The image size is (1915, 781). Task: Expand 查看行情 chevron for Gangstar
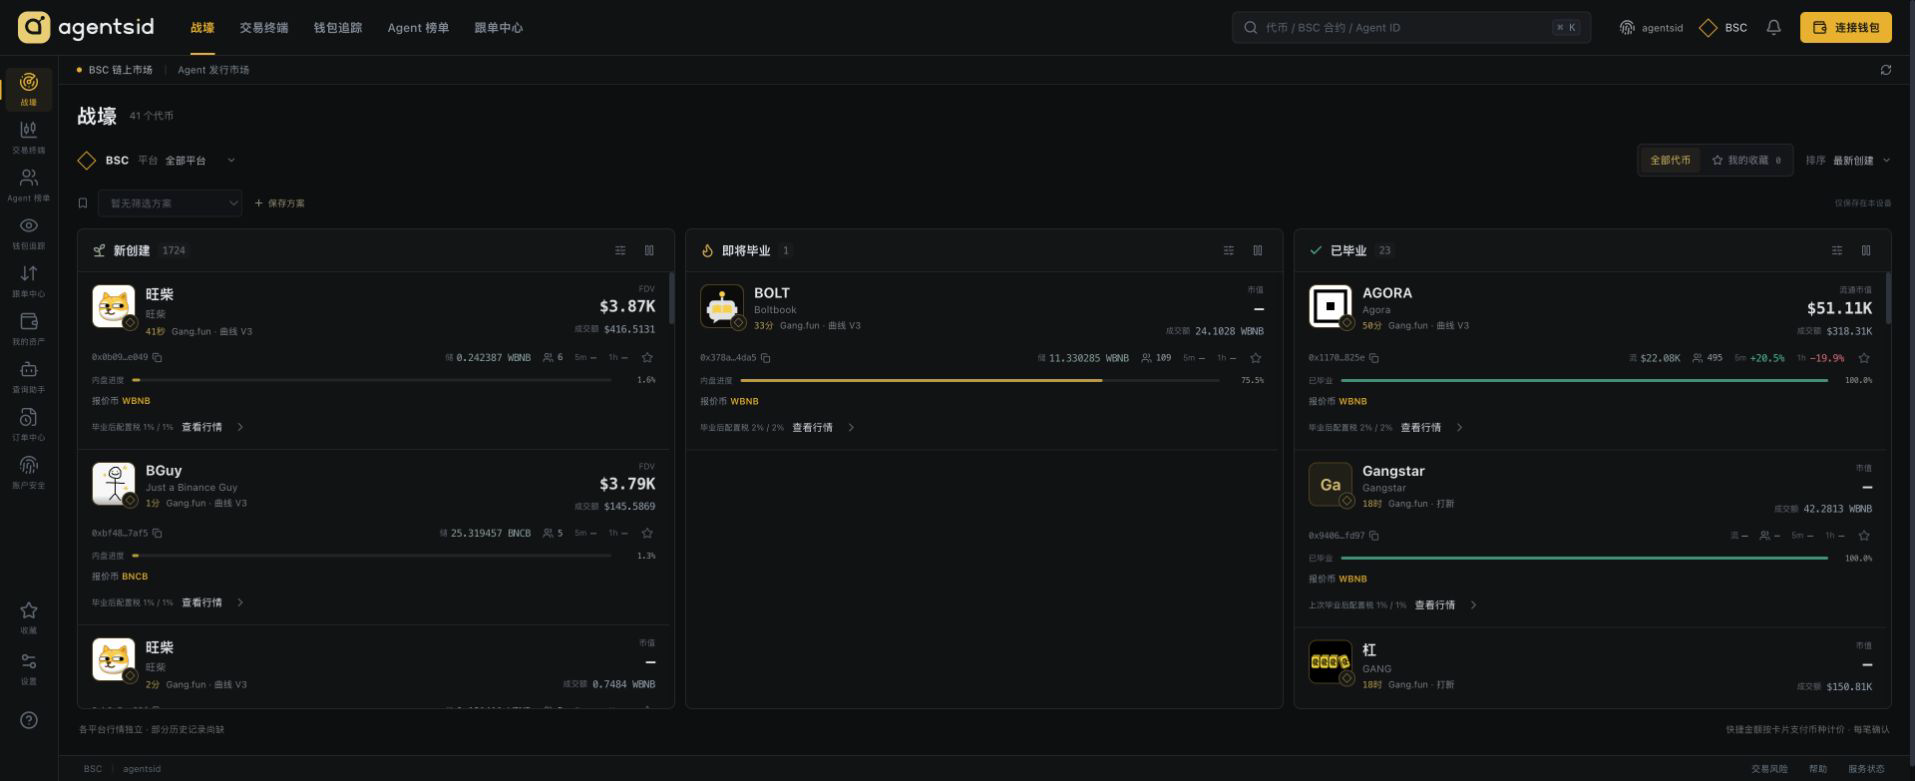(1473, 605)
